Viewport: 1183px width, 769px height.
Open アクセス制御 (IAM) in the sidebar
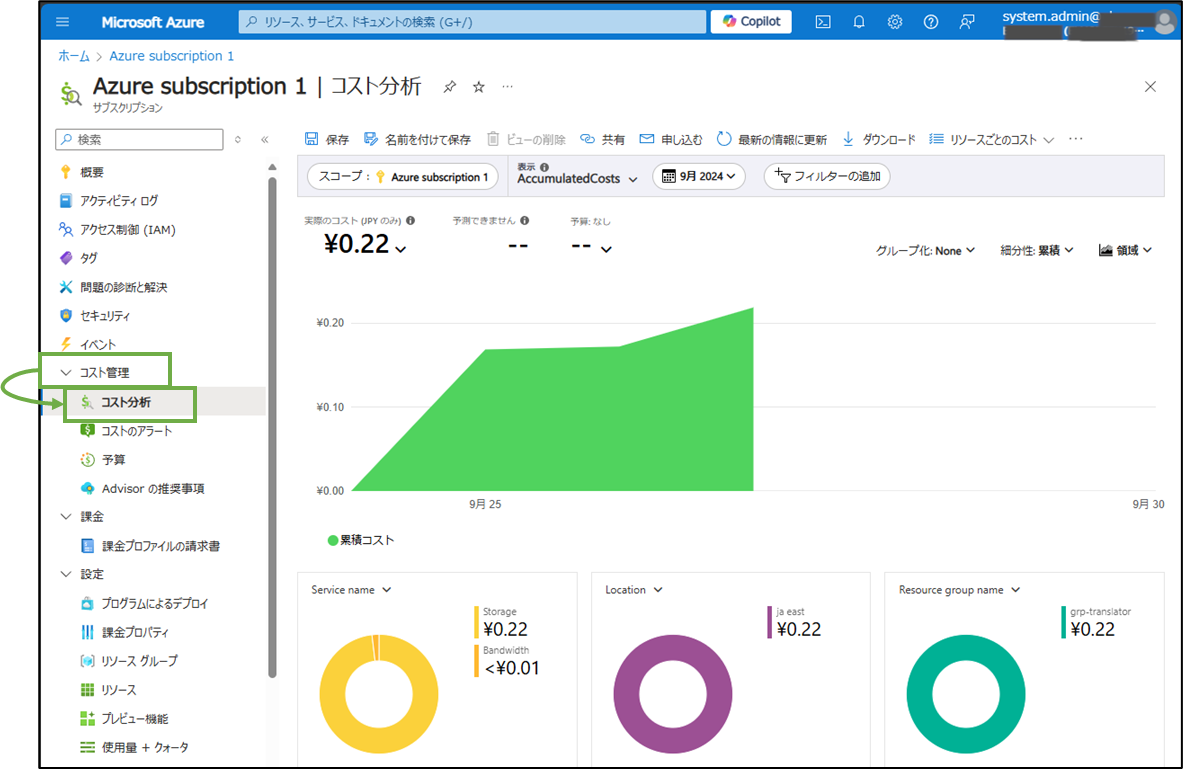(x=127, y=229)
